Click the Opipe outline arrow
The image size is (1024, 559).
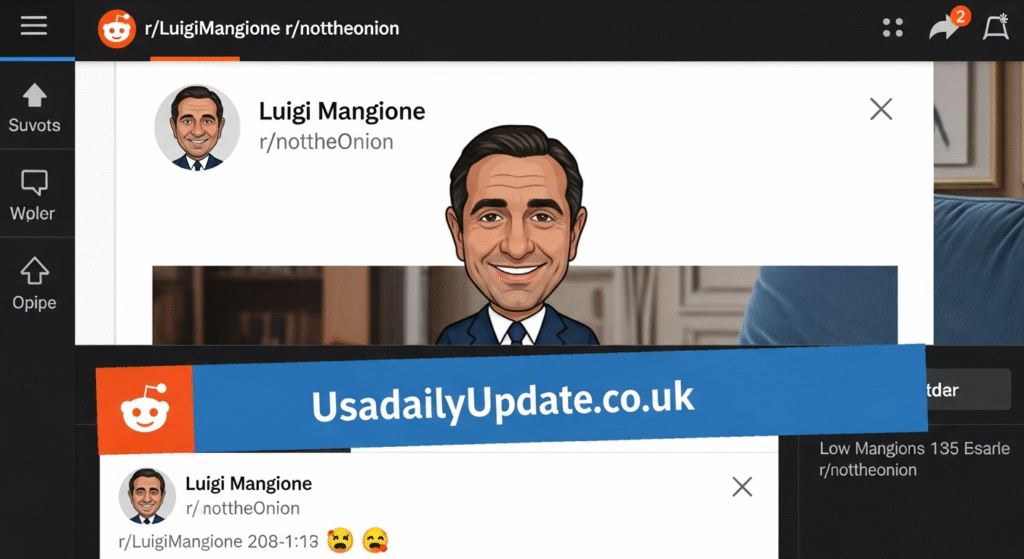pos(35,270)
